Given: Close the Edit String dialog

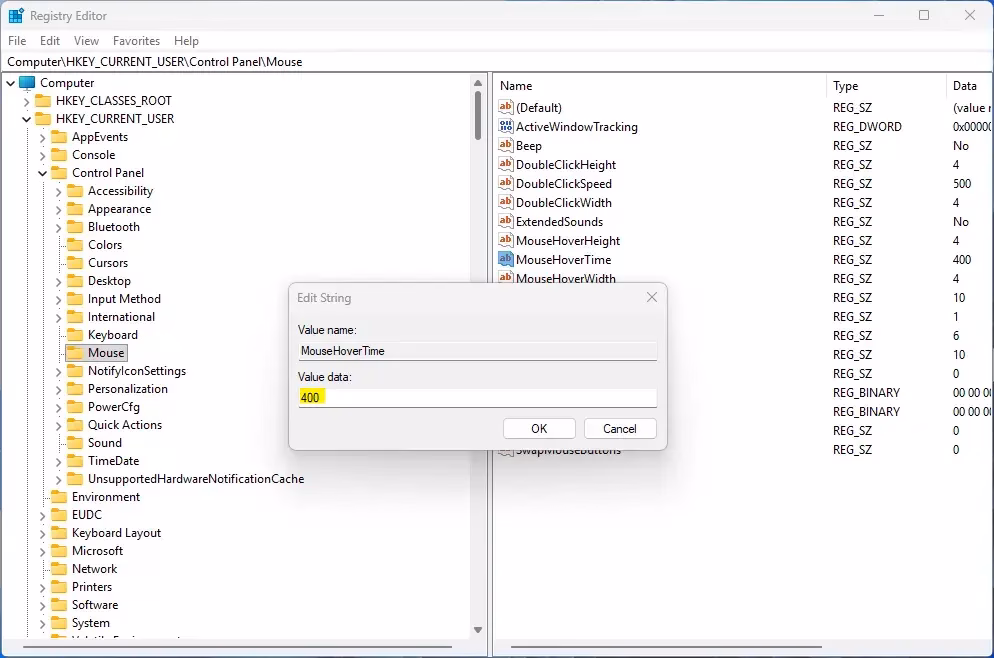Looking at the screenshot, I should tap(652, 298).
